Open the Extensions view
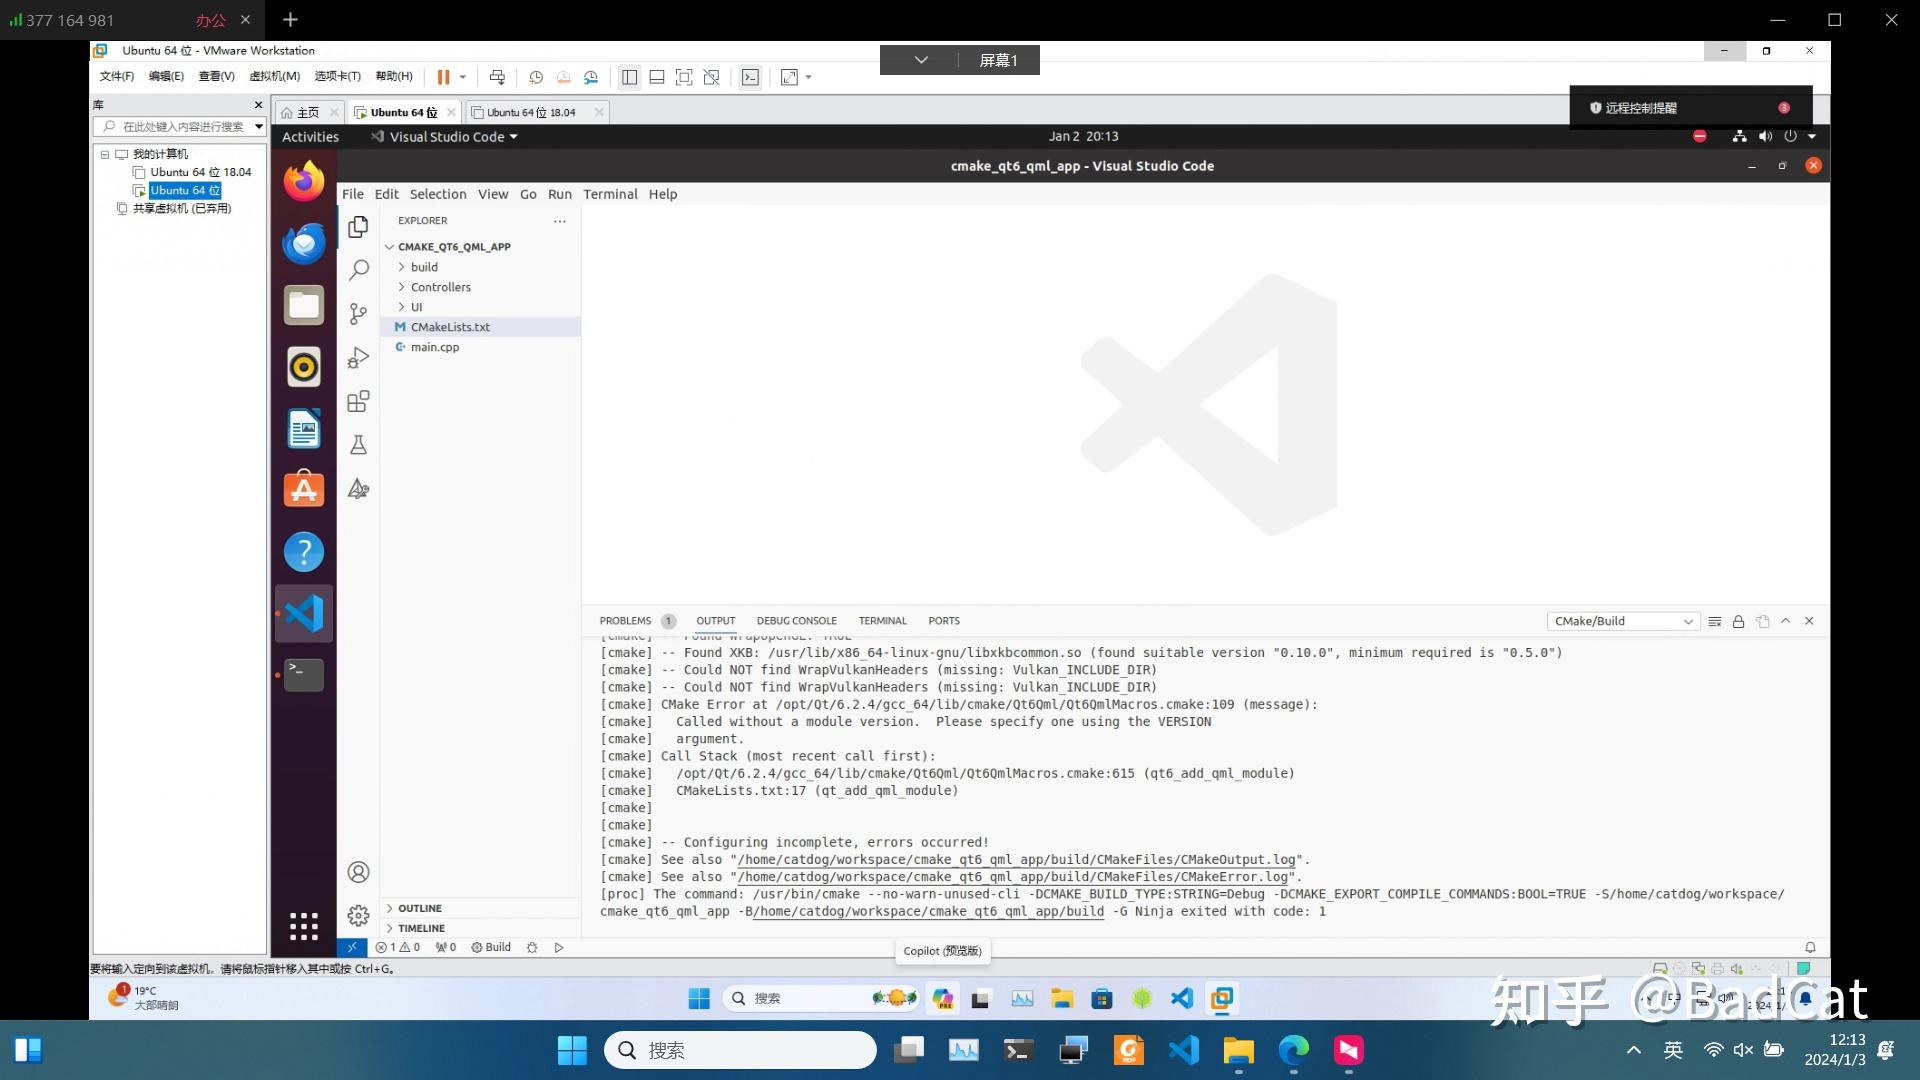This screenshot has width=1920, height=1080. point(358,401)
